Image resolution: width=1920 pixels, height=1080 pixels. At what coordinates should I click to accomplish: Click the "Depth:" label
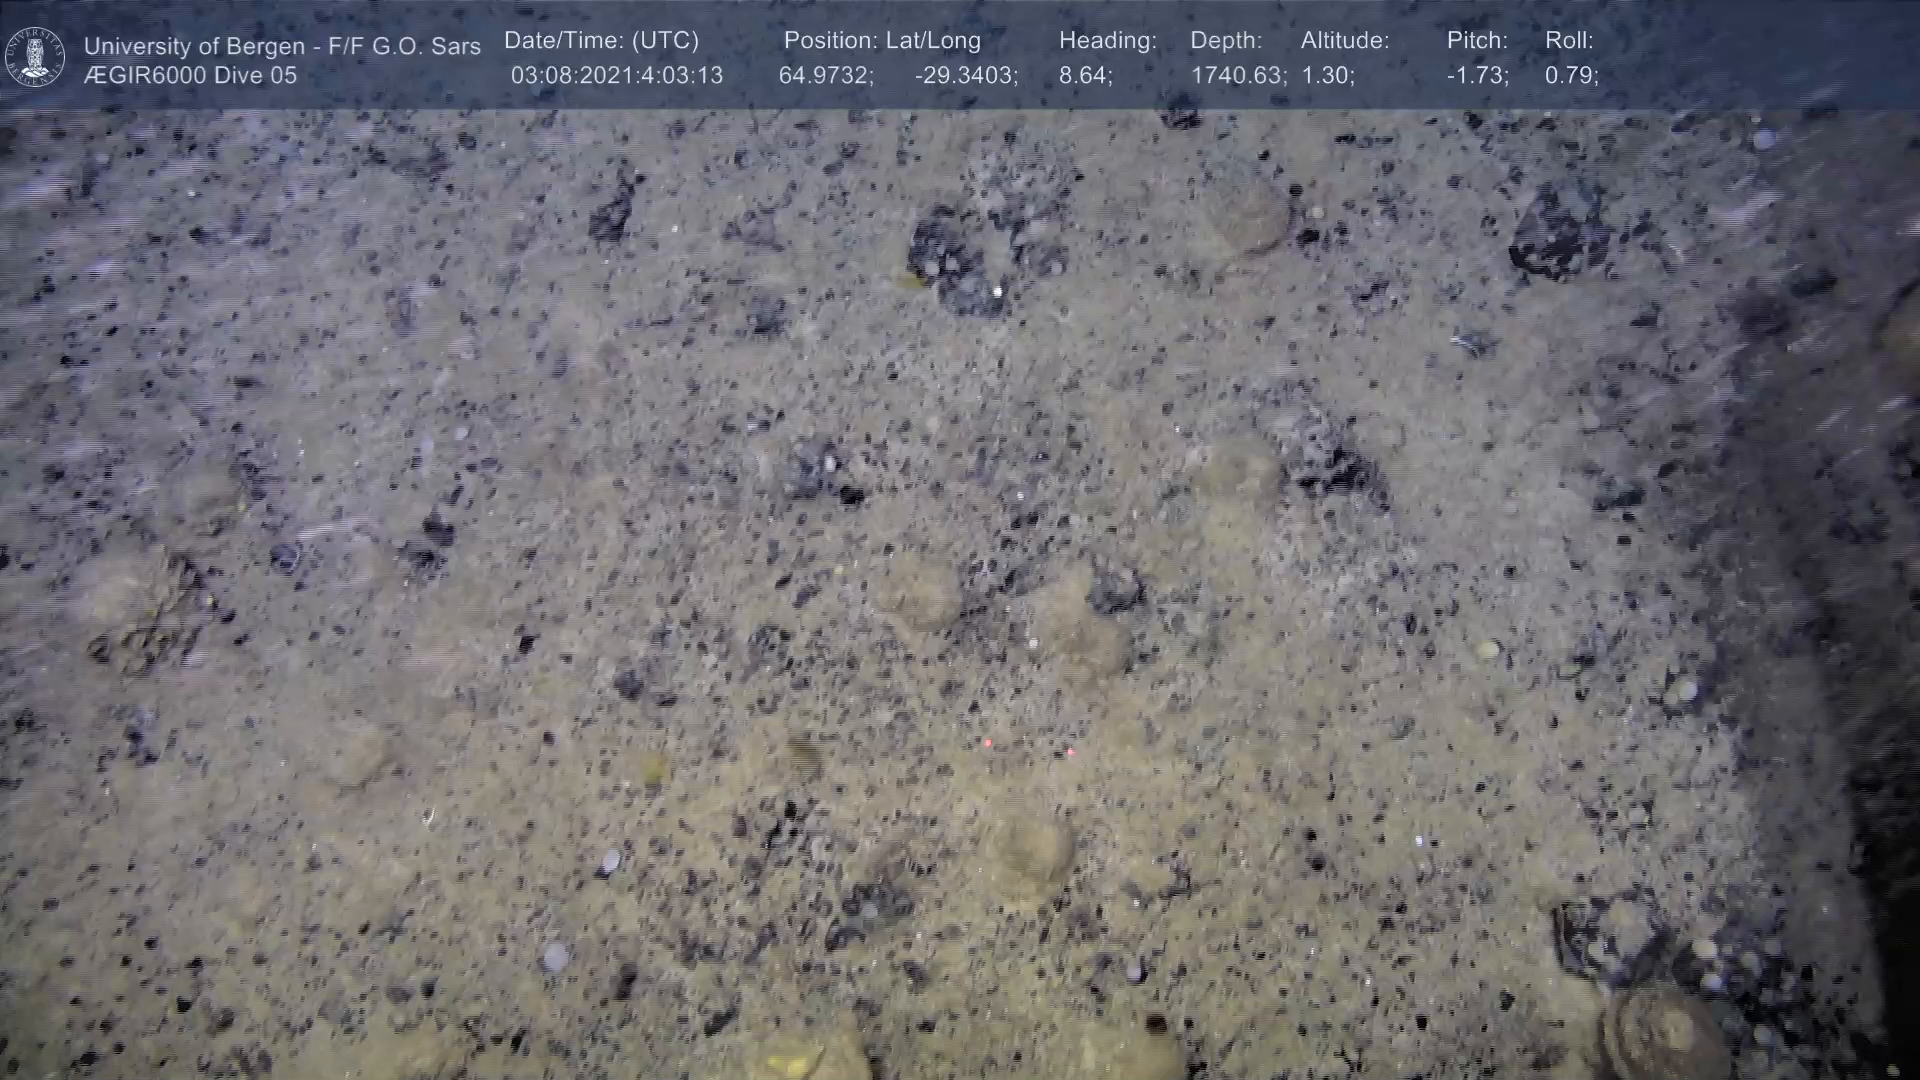pyautogui.click(x=1226, y=41)
